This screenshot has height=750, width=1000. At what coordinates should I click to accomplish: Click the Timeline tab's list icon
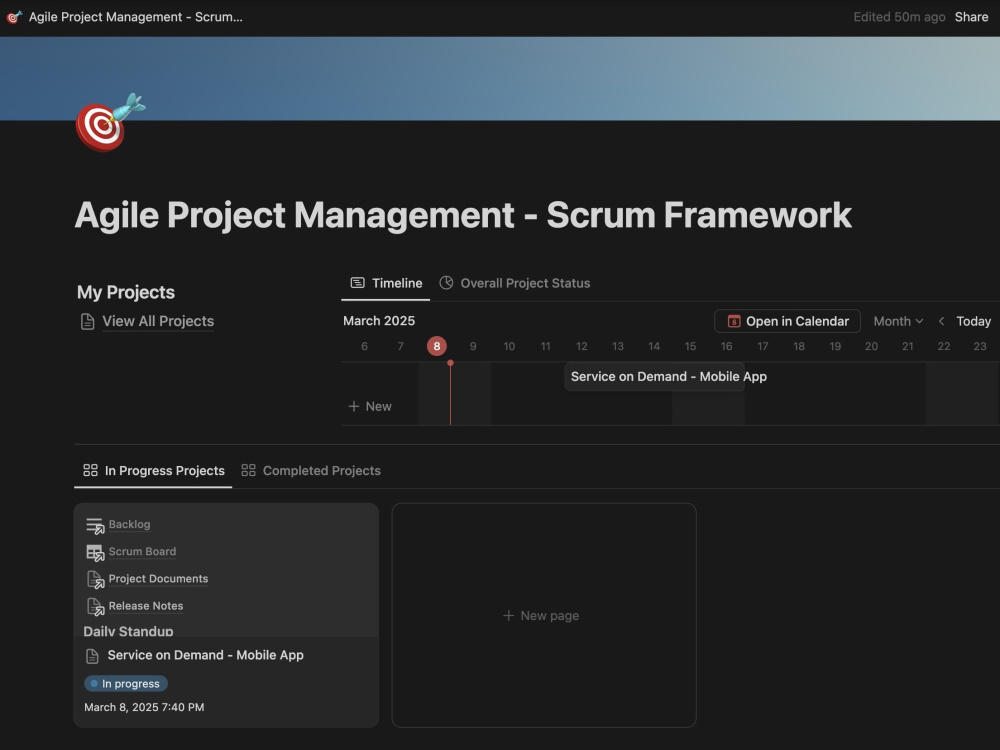[x=358, y=283]
